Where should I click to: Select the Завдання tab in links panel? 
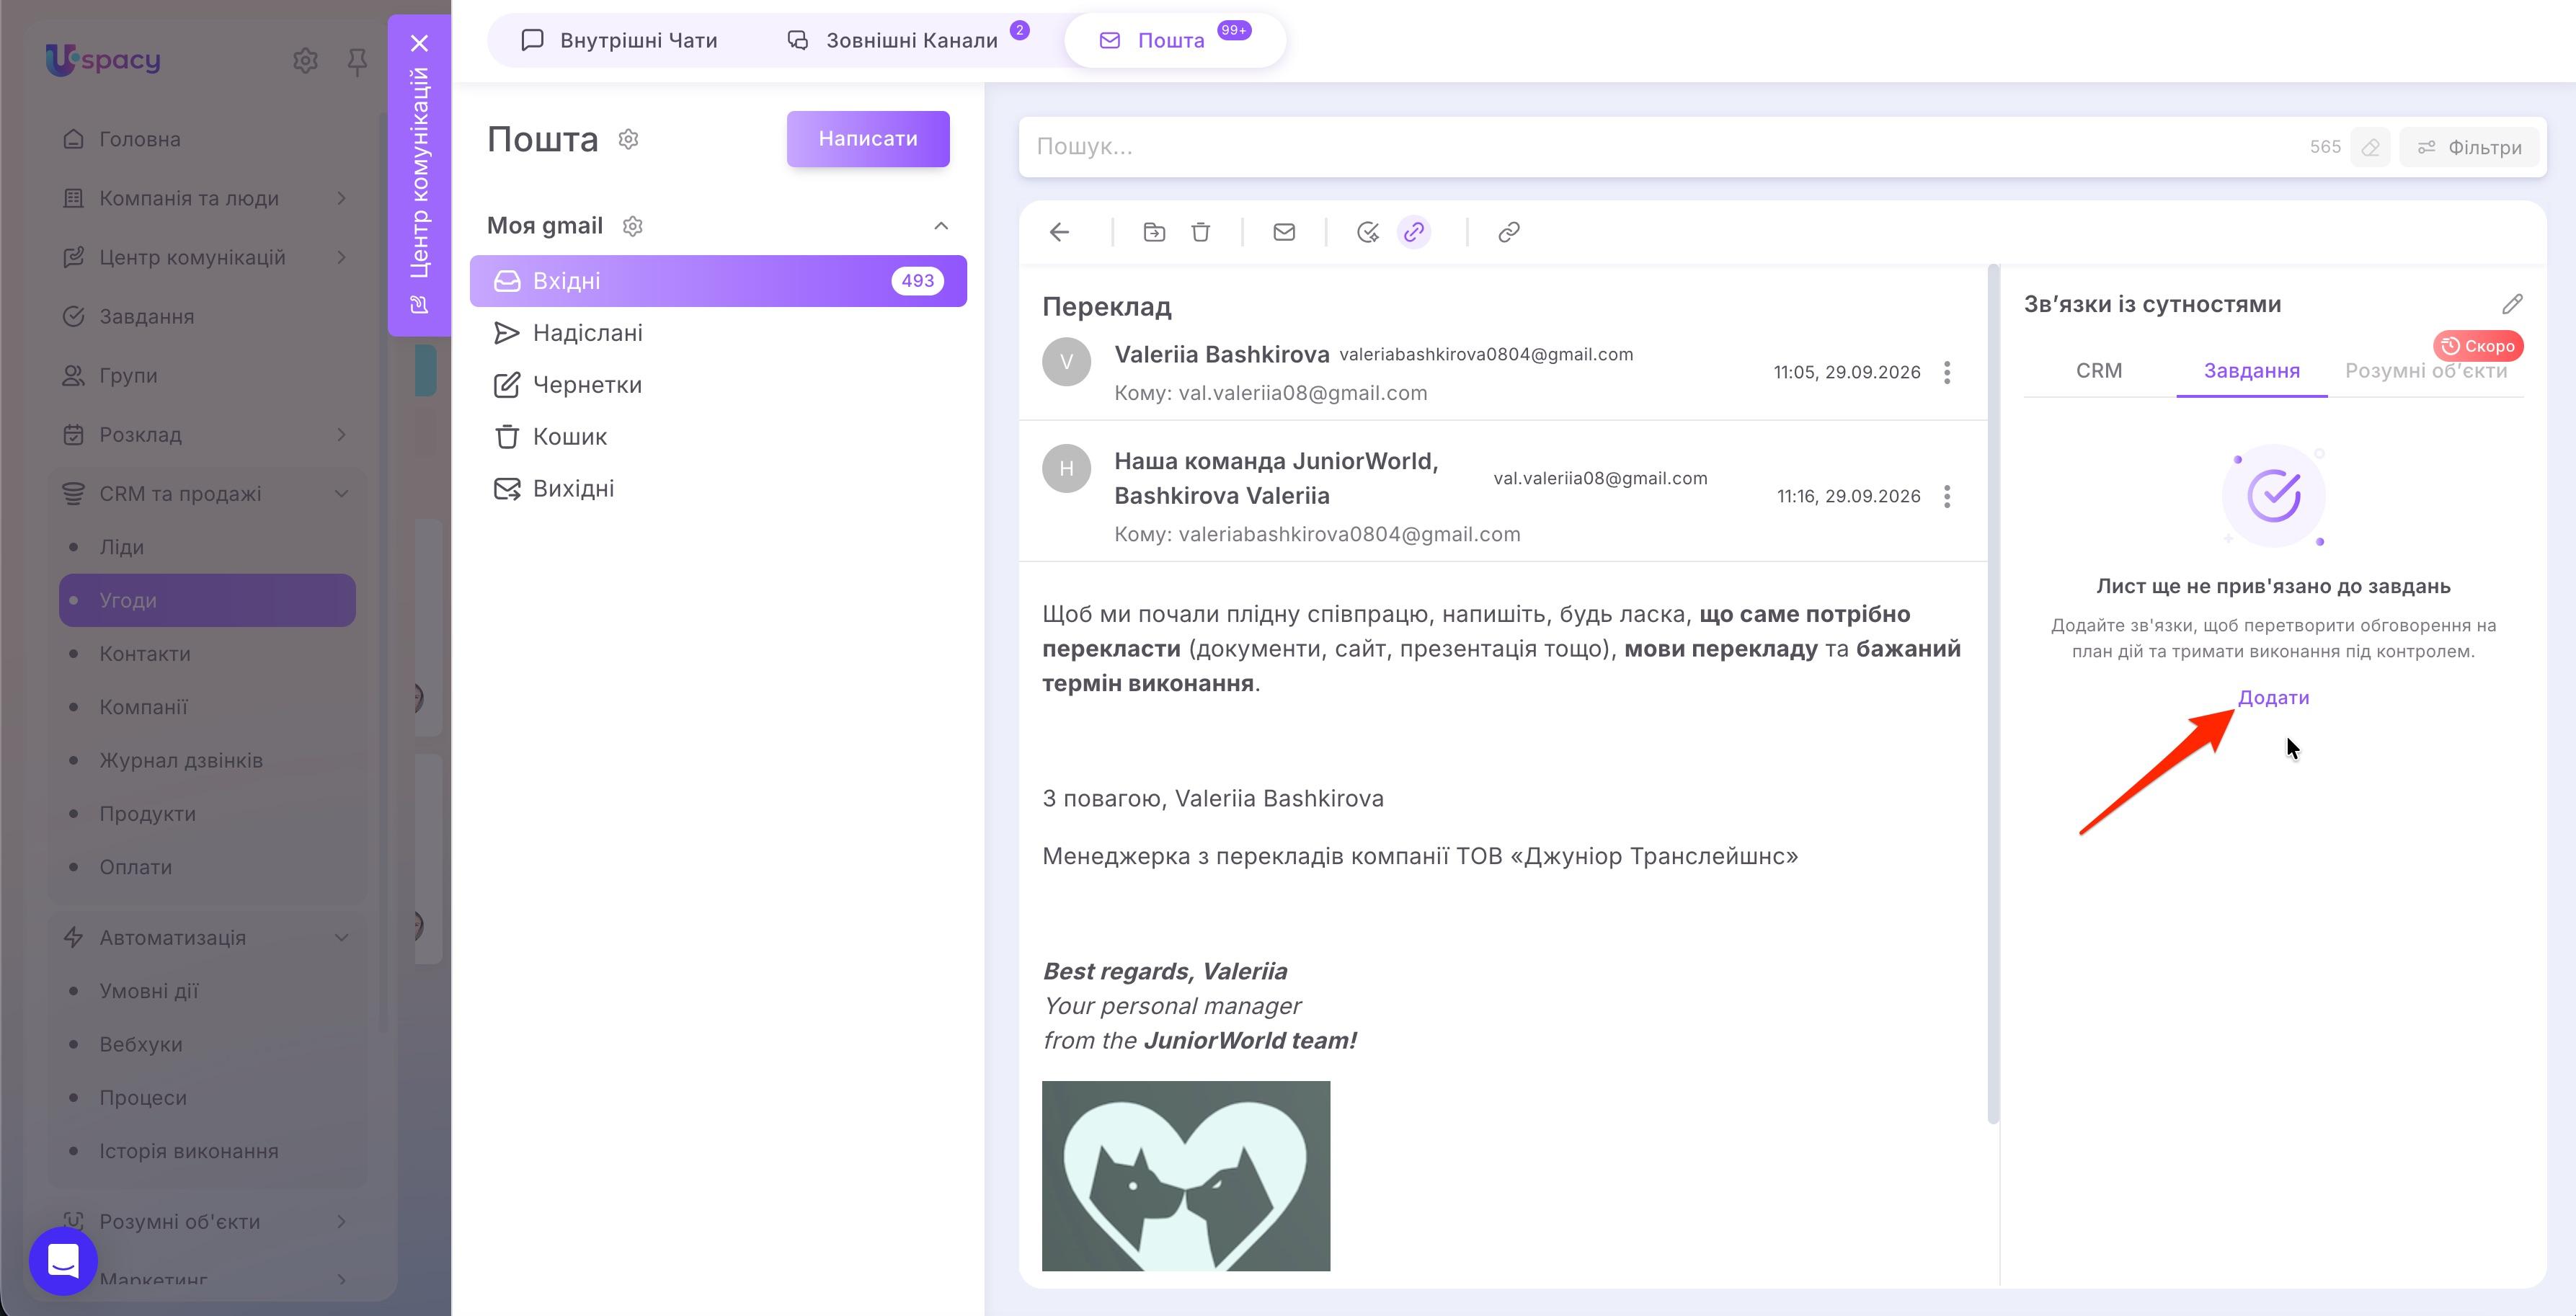coord(2251,370)
